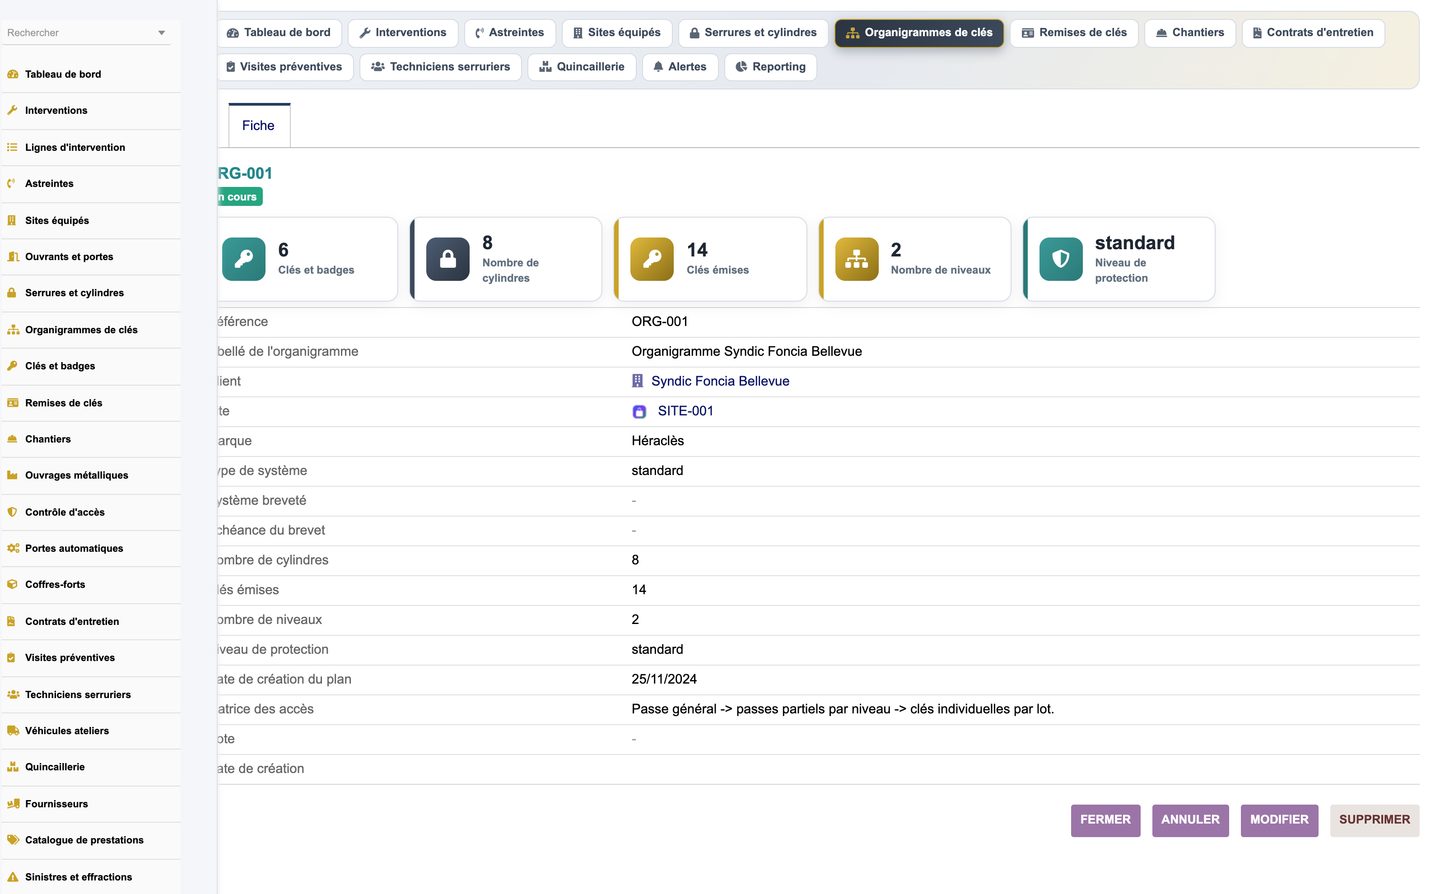The width and height of the screenshot is (1445, 894).
Task: Open Techniciens serruriers top tab
Action: click(x=440, y=67)
